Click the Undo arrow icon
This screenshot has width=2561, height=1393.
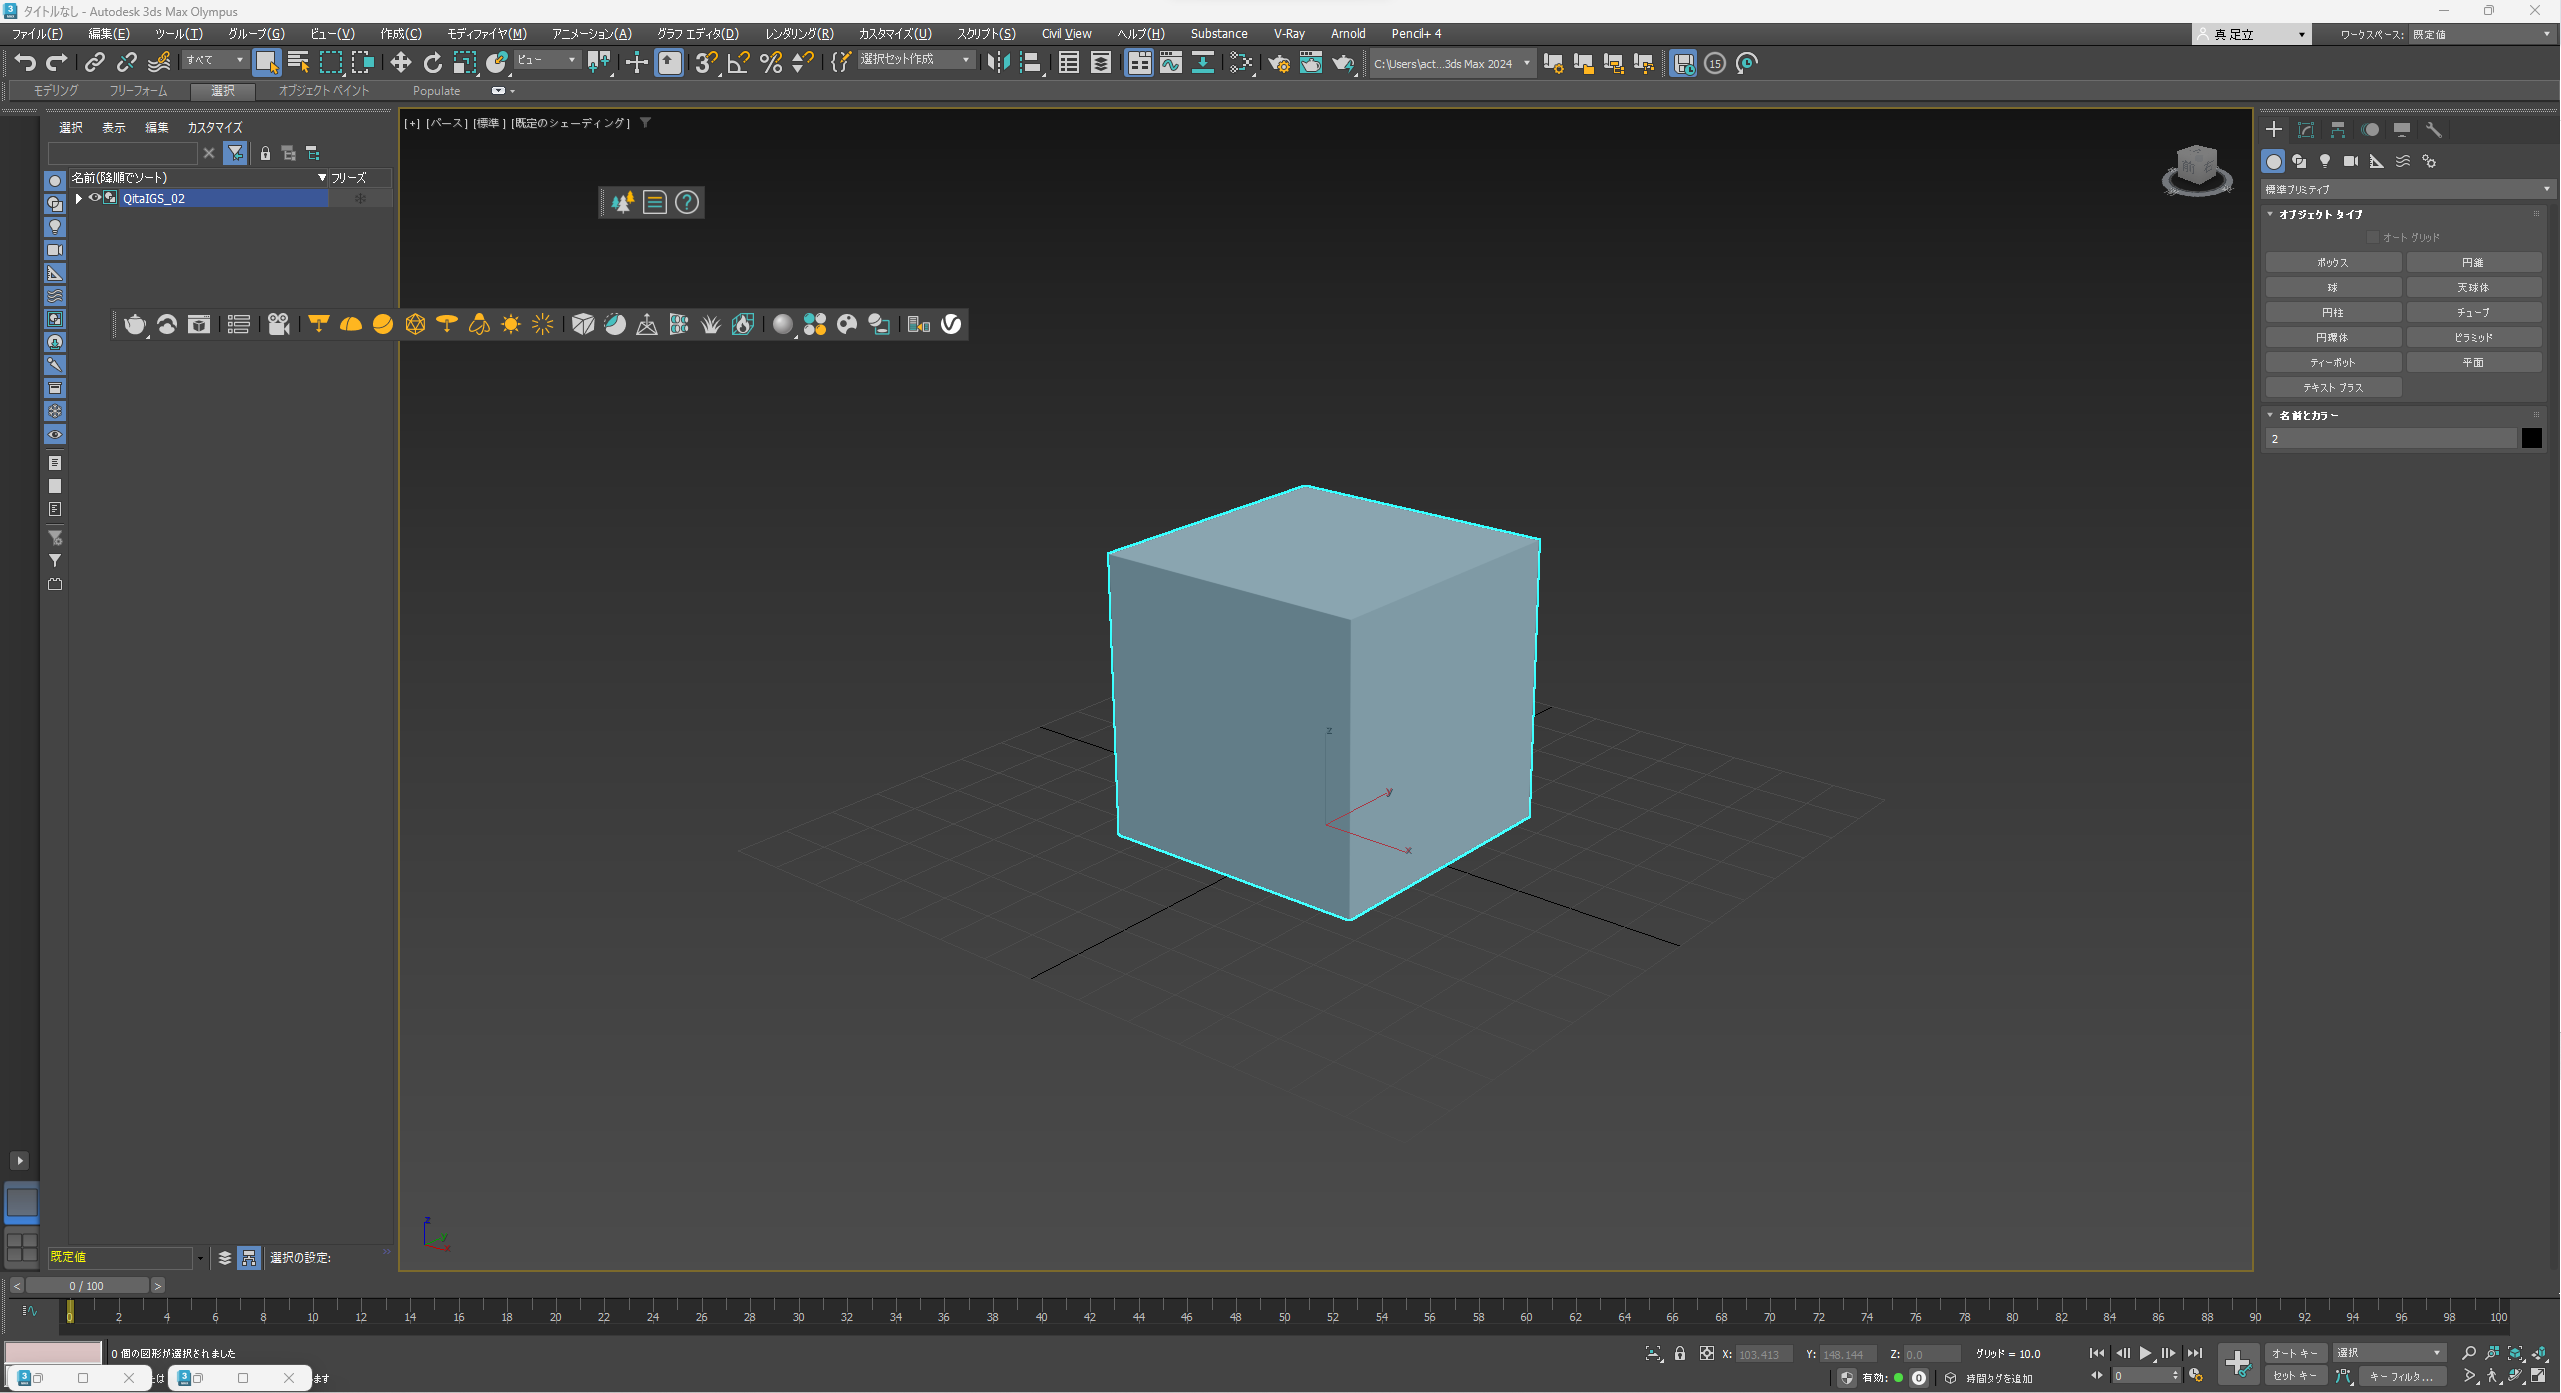tap(25, 63)
